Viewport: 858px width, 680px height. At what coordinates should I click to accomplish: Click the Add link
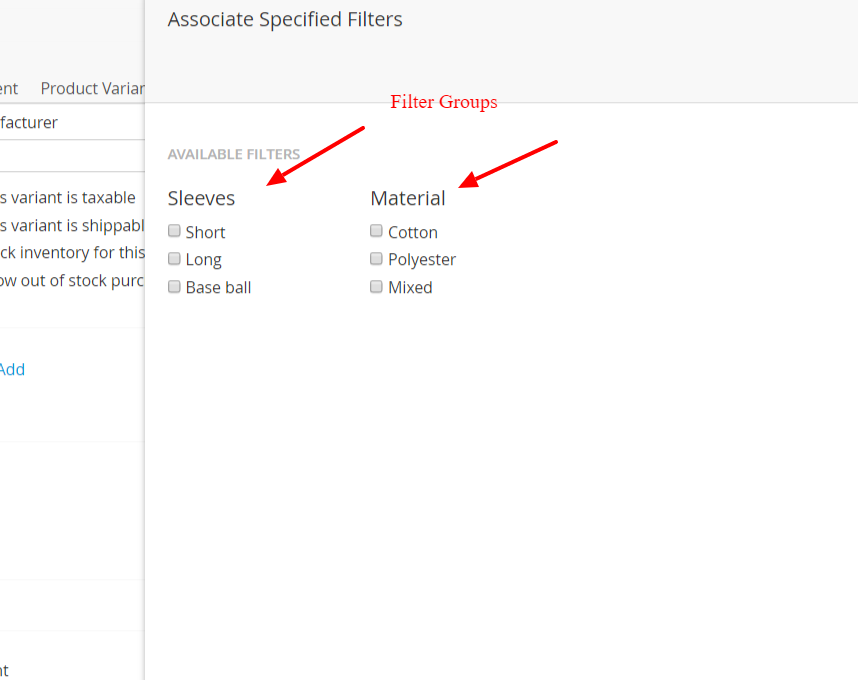[11, 369]
